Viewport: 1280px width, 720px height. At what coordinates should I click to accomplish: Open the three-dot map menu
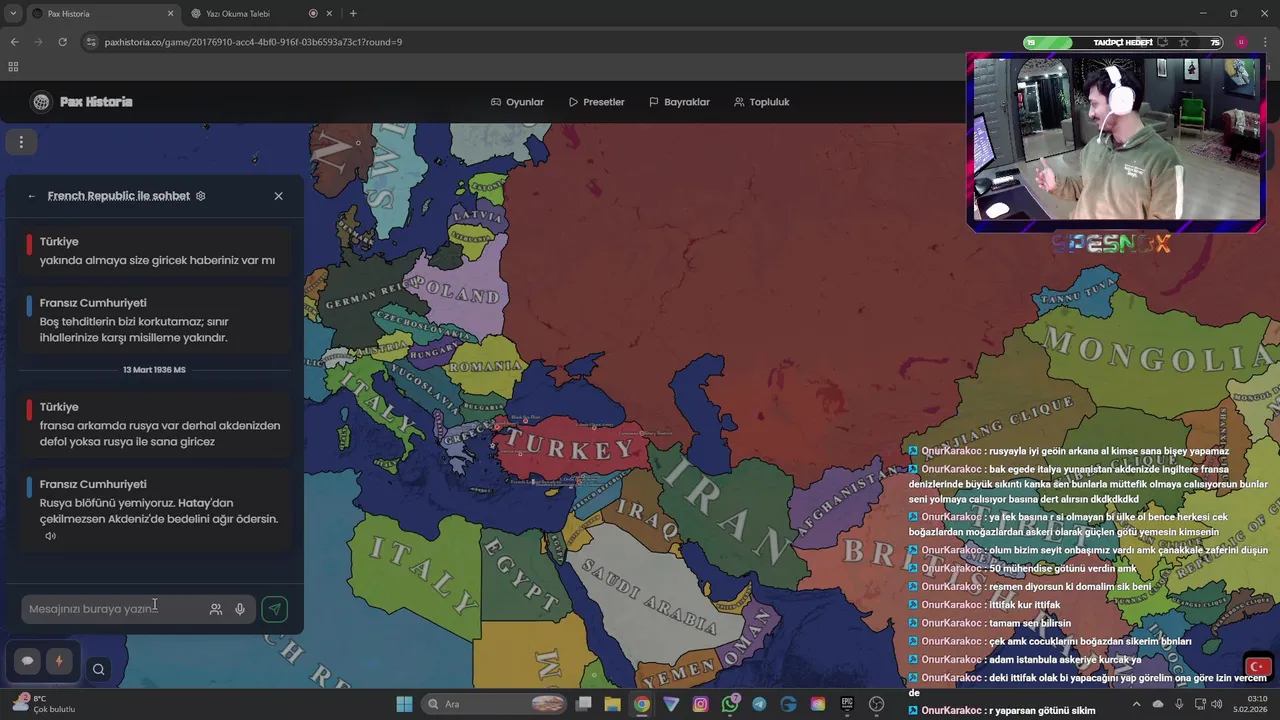pos(21,142)
